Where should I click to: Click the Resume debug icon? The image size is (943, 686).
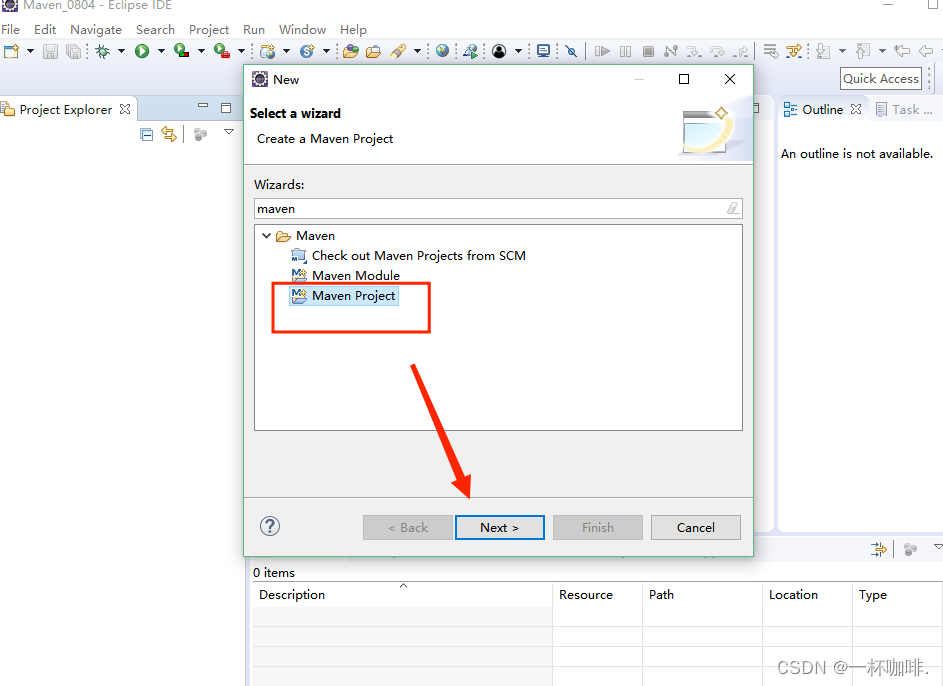click(x=602, y=51)
